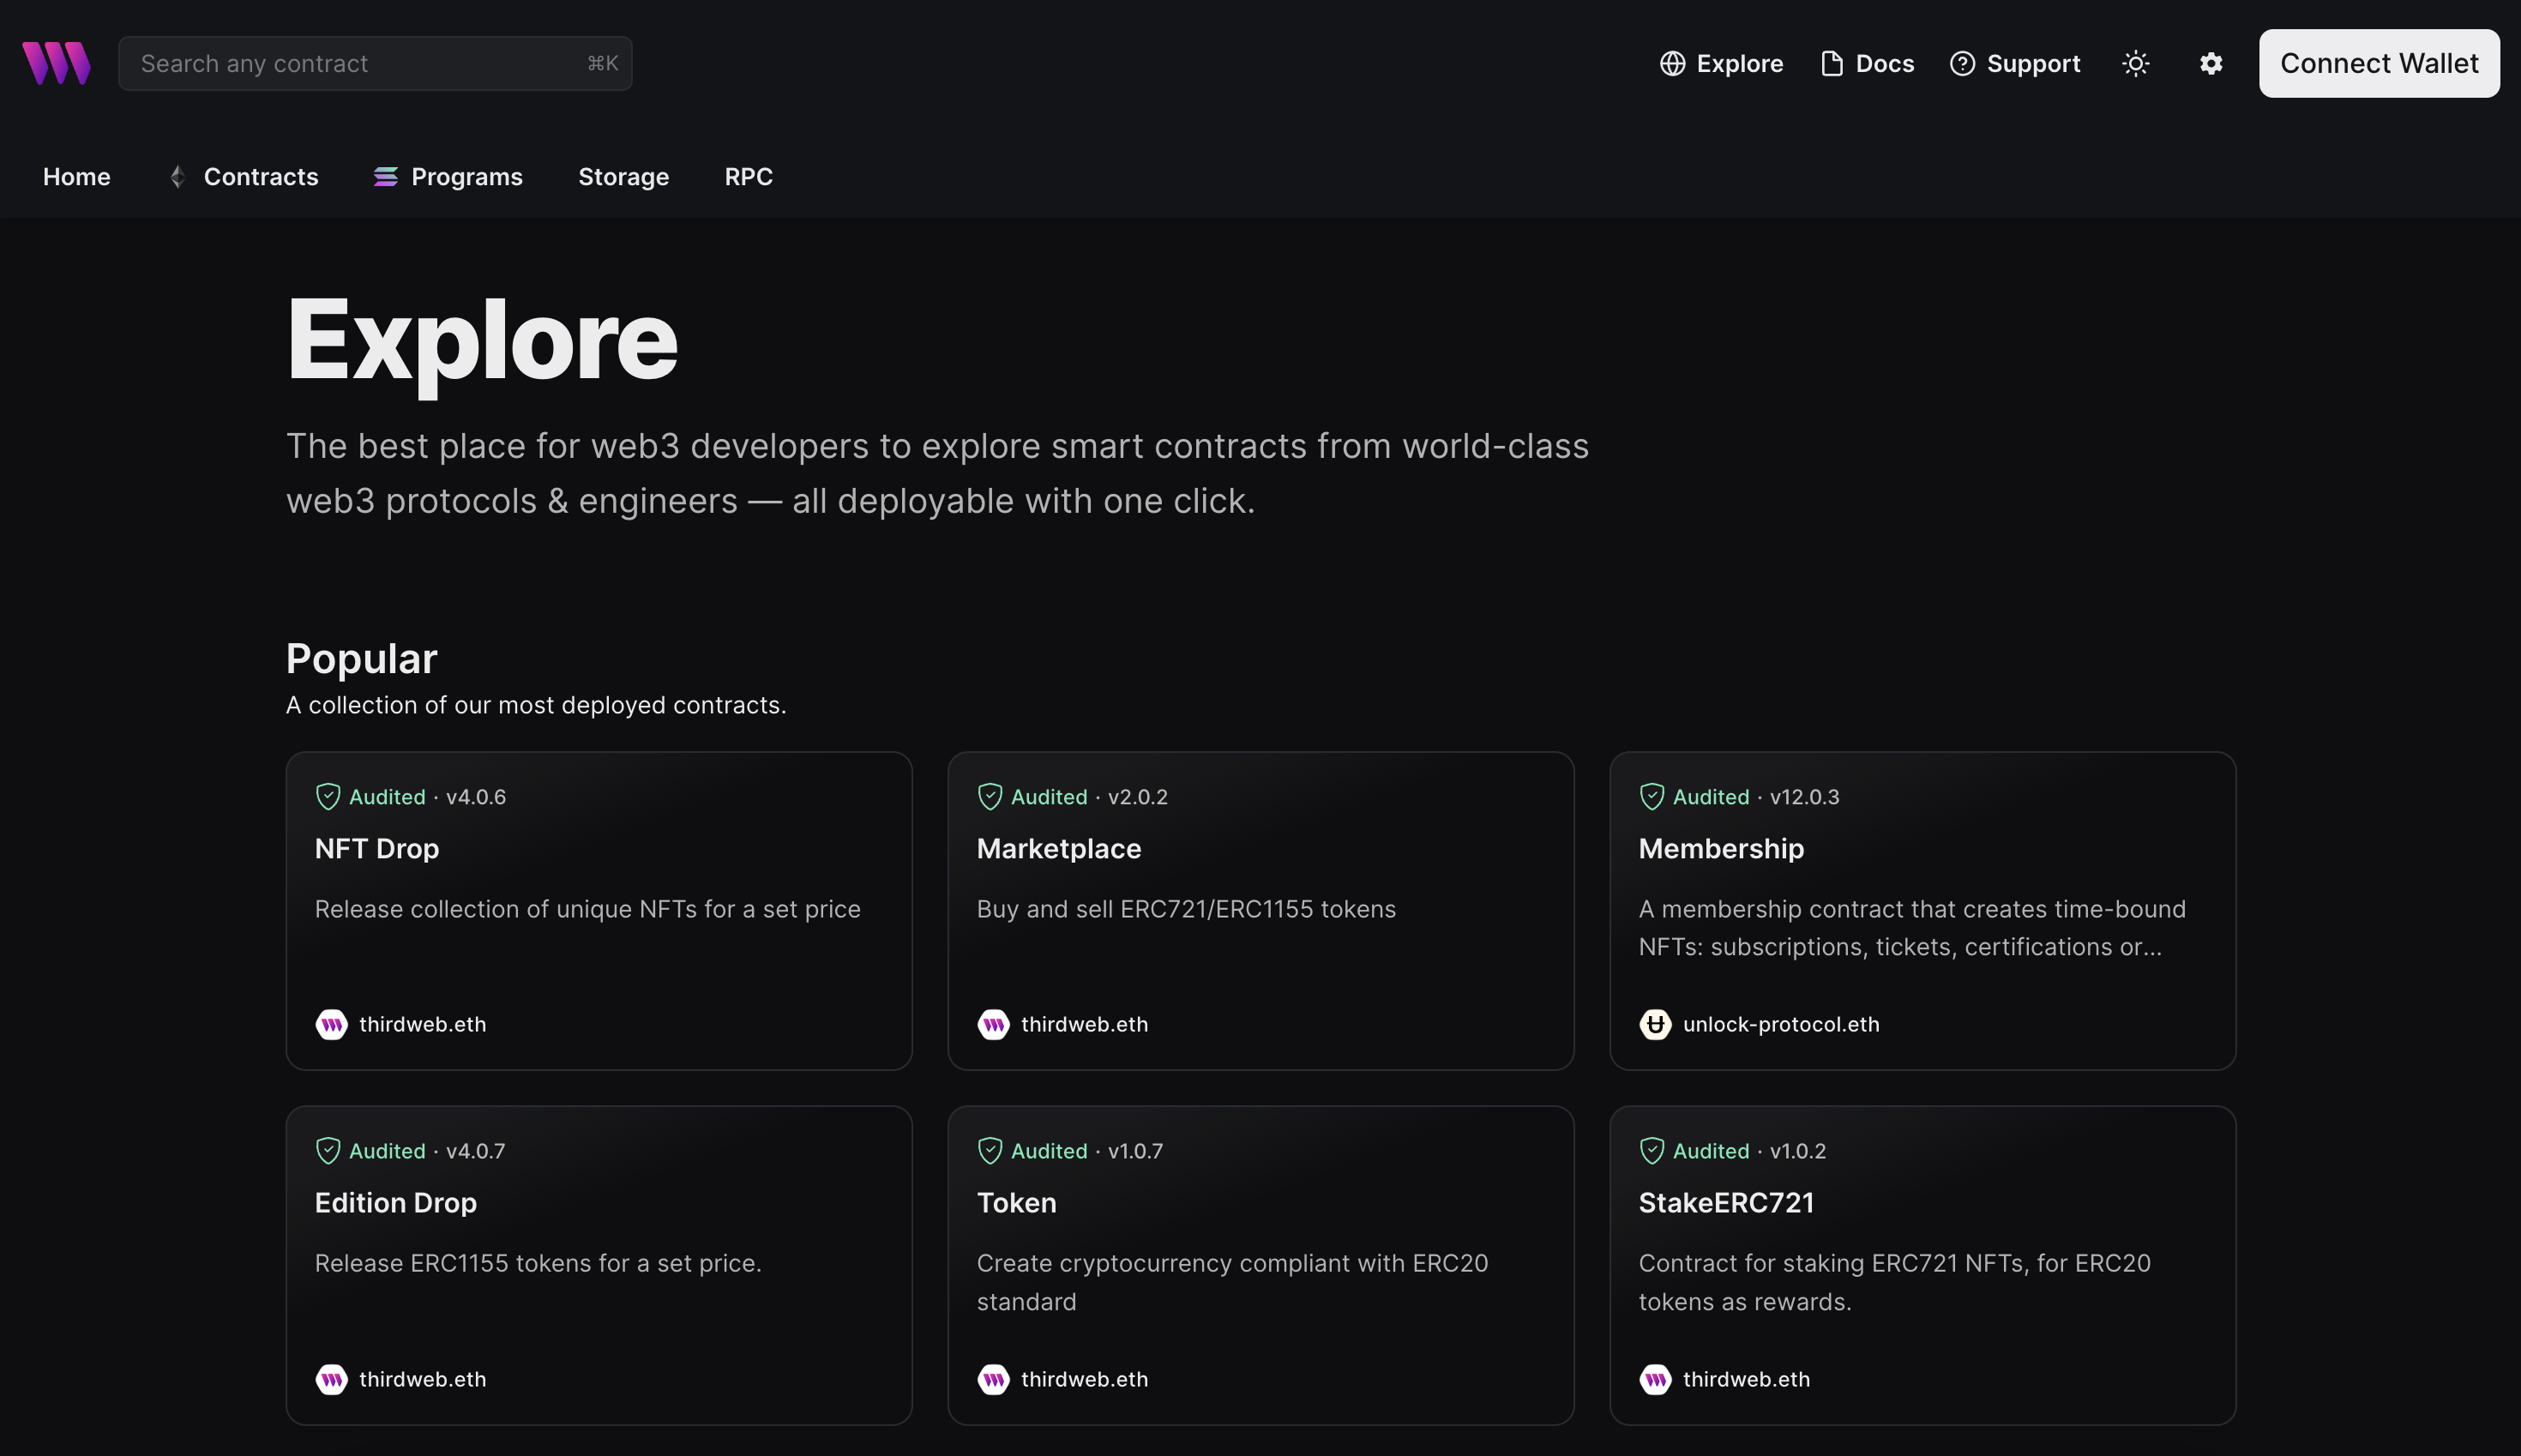This screenshot has height=1456, width=2521.
Task: Click the Solana icon beside Programs
Action: [384, 176]
